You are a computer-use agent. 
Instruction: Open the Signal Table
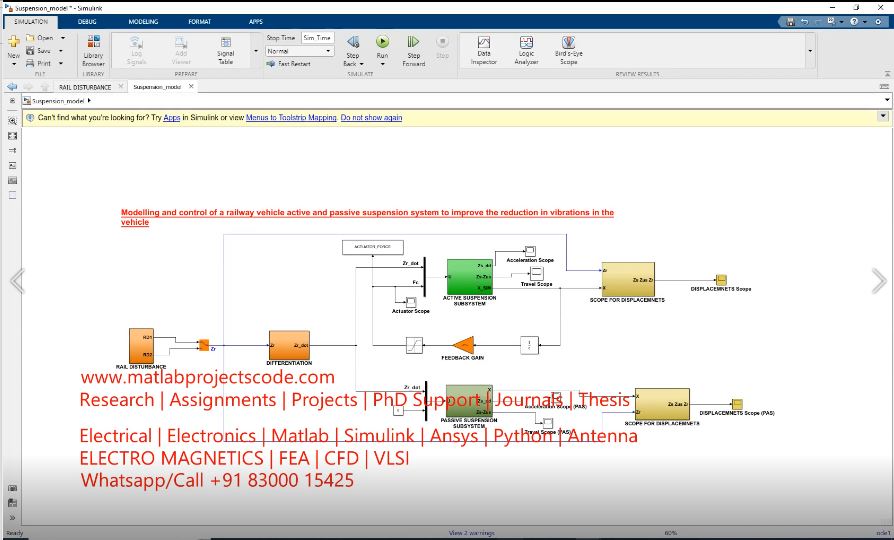point(225,50)
